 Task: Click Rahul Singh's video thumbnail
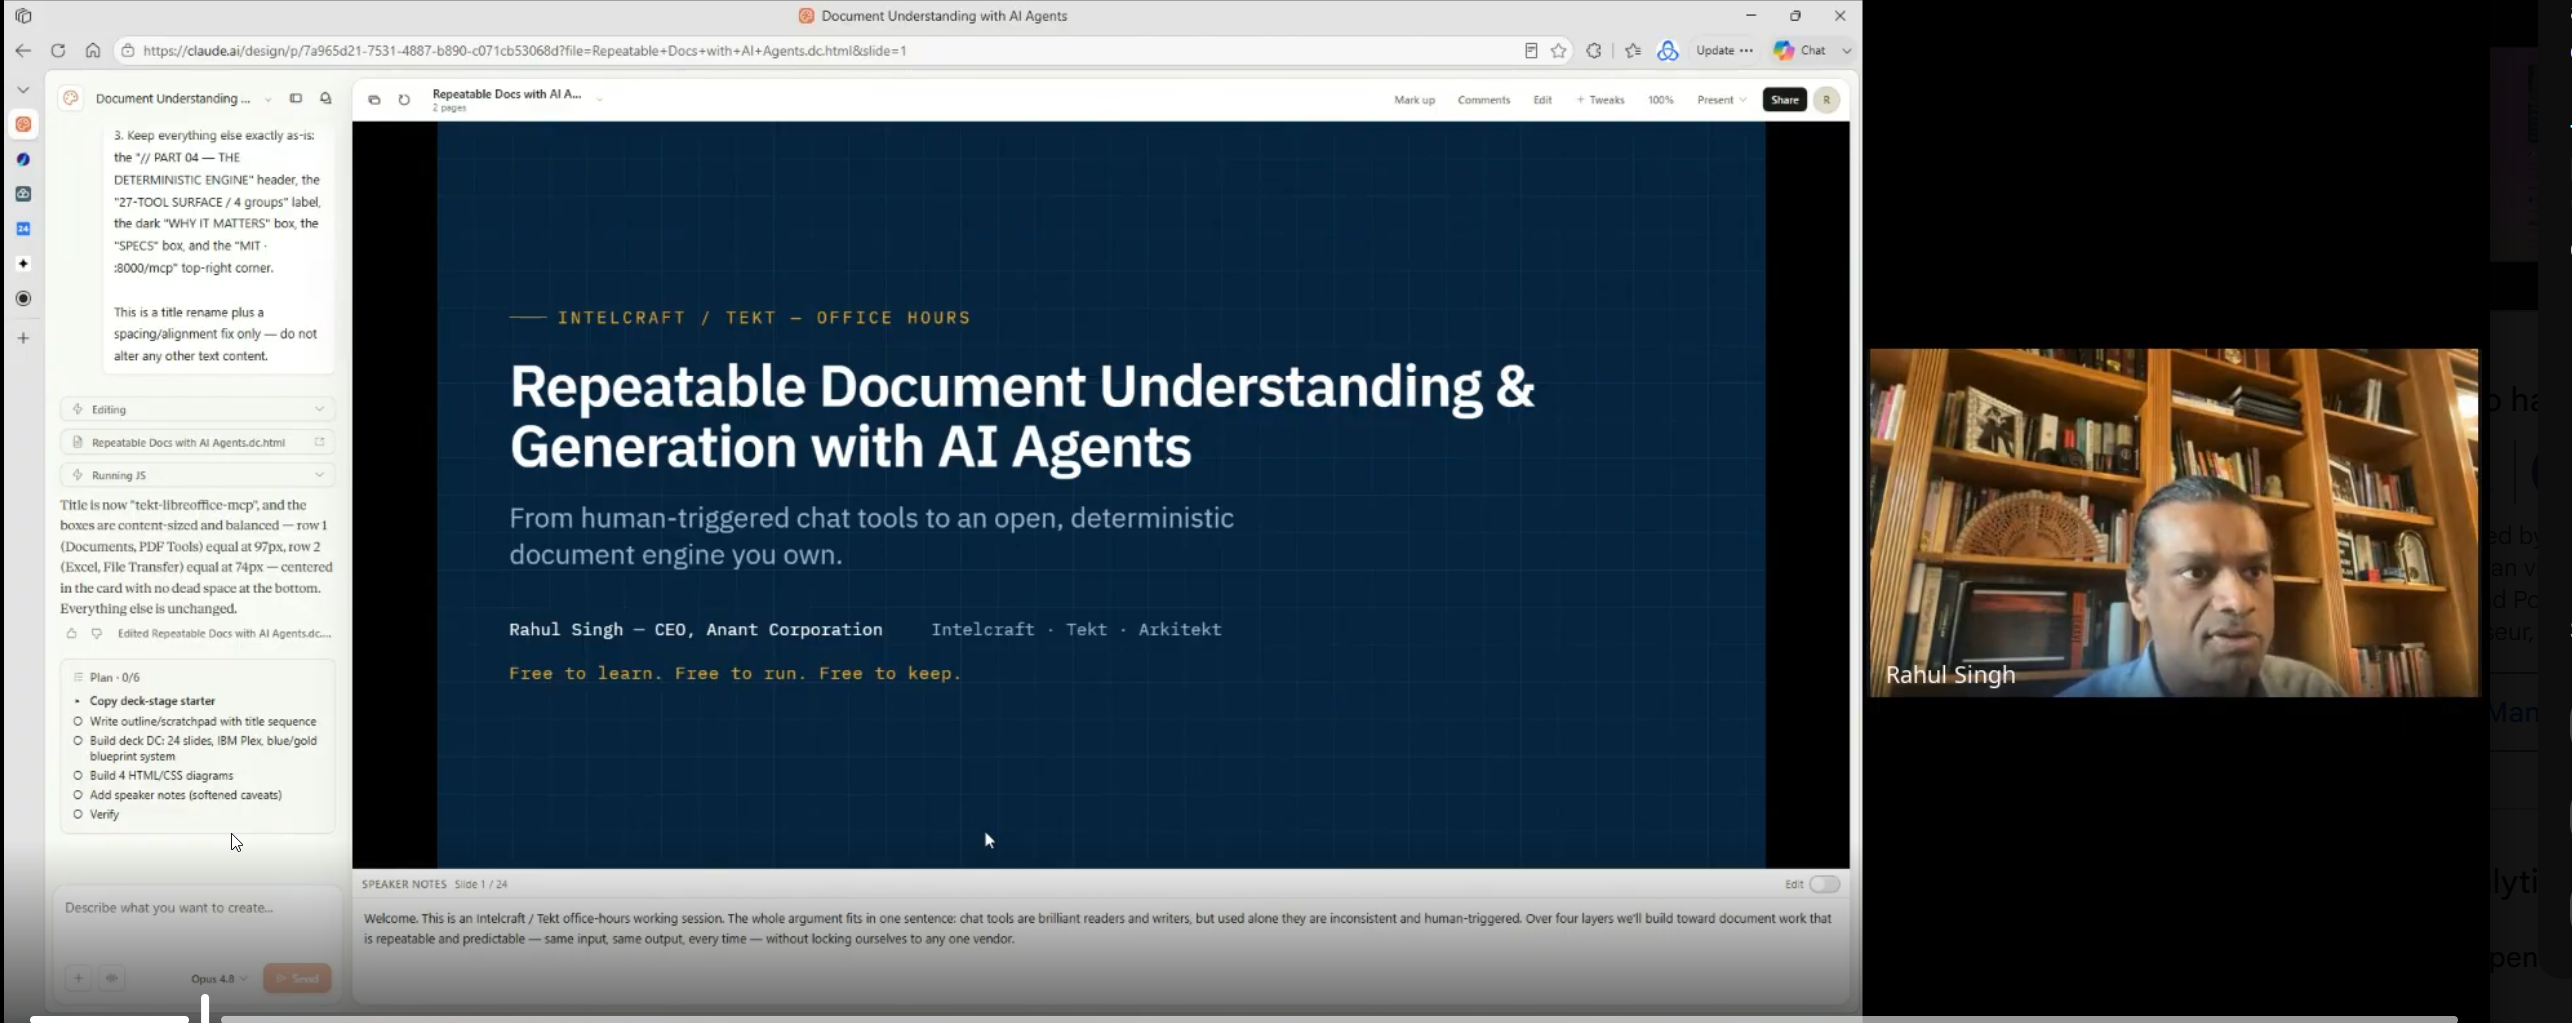[x=2174, y=522]
